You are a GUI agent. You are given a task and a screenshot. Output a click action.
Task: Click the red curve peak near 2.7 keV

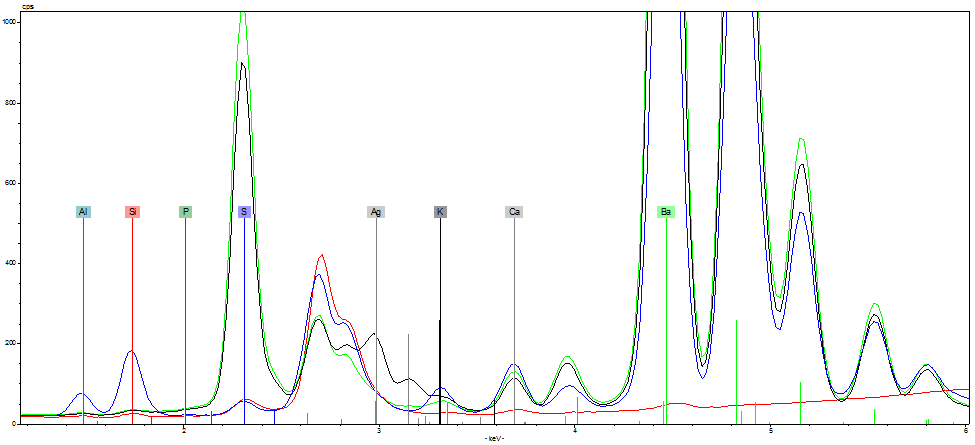coord(321,255)
